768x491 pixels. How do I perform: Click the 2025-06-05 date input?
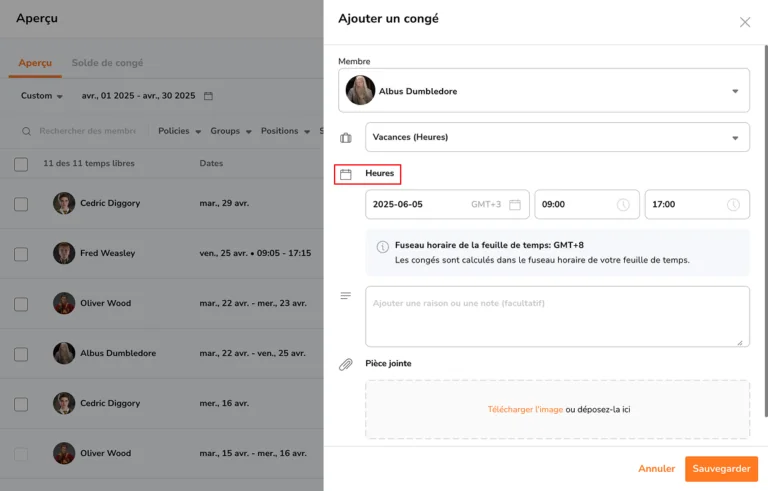point(447,204)
